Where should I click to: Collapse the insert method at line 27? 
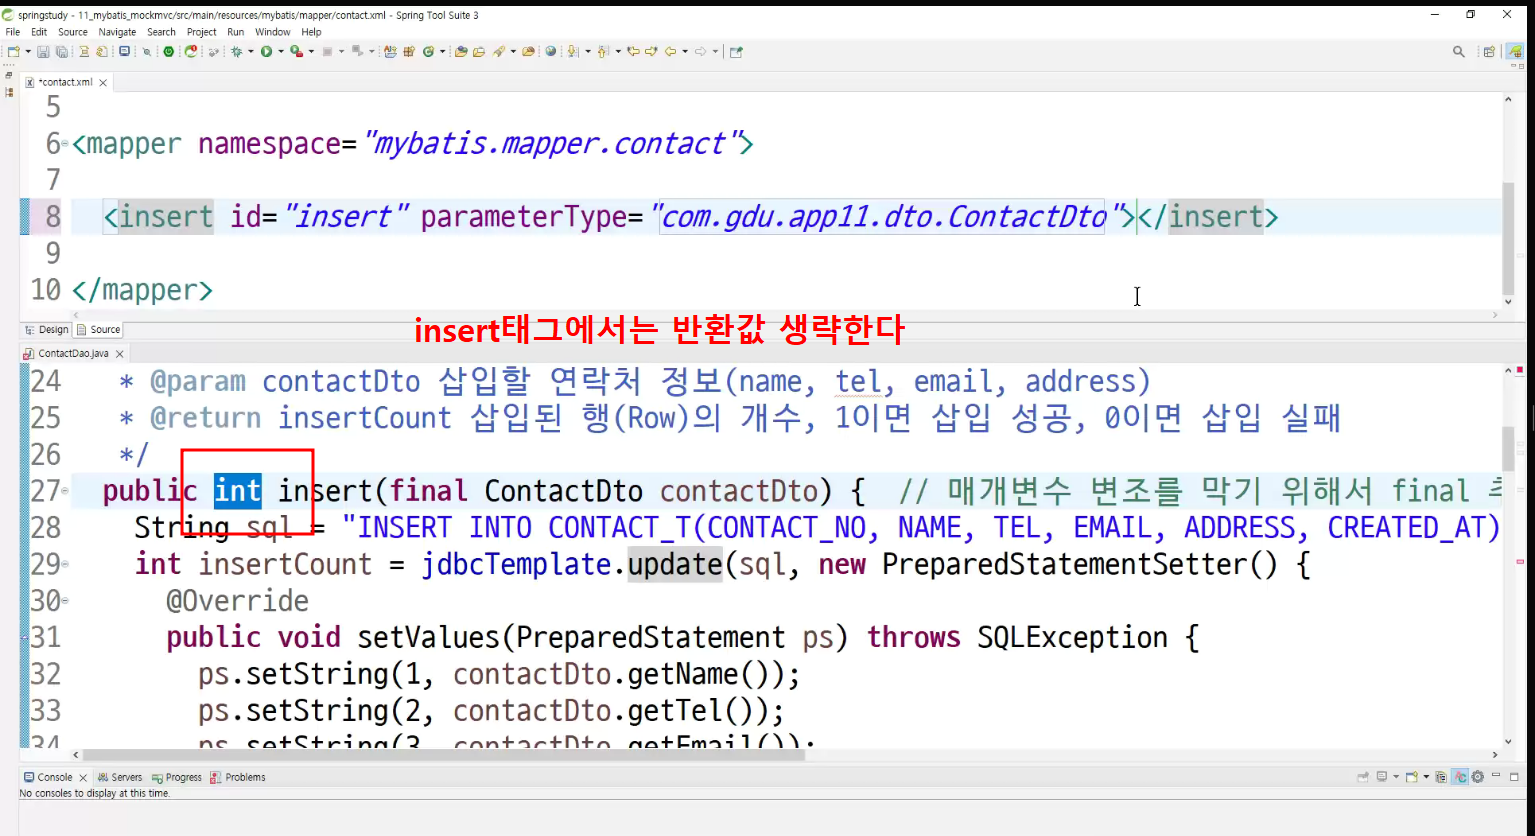point(65,491)
